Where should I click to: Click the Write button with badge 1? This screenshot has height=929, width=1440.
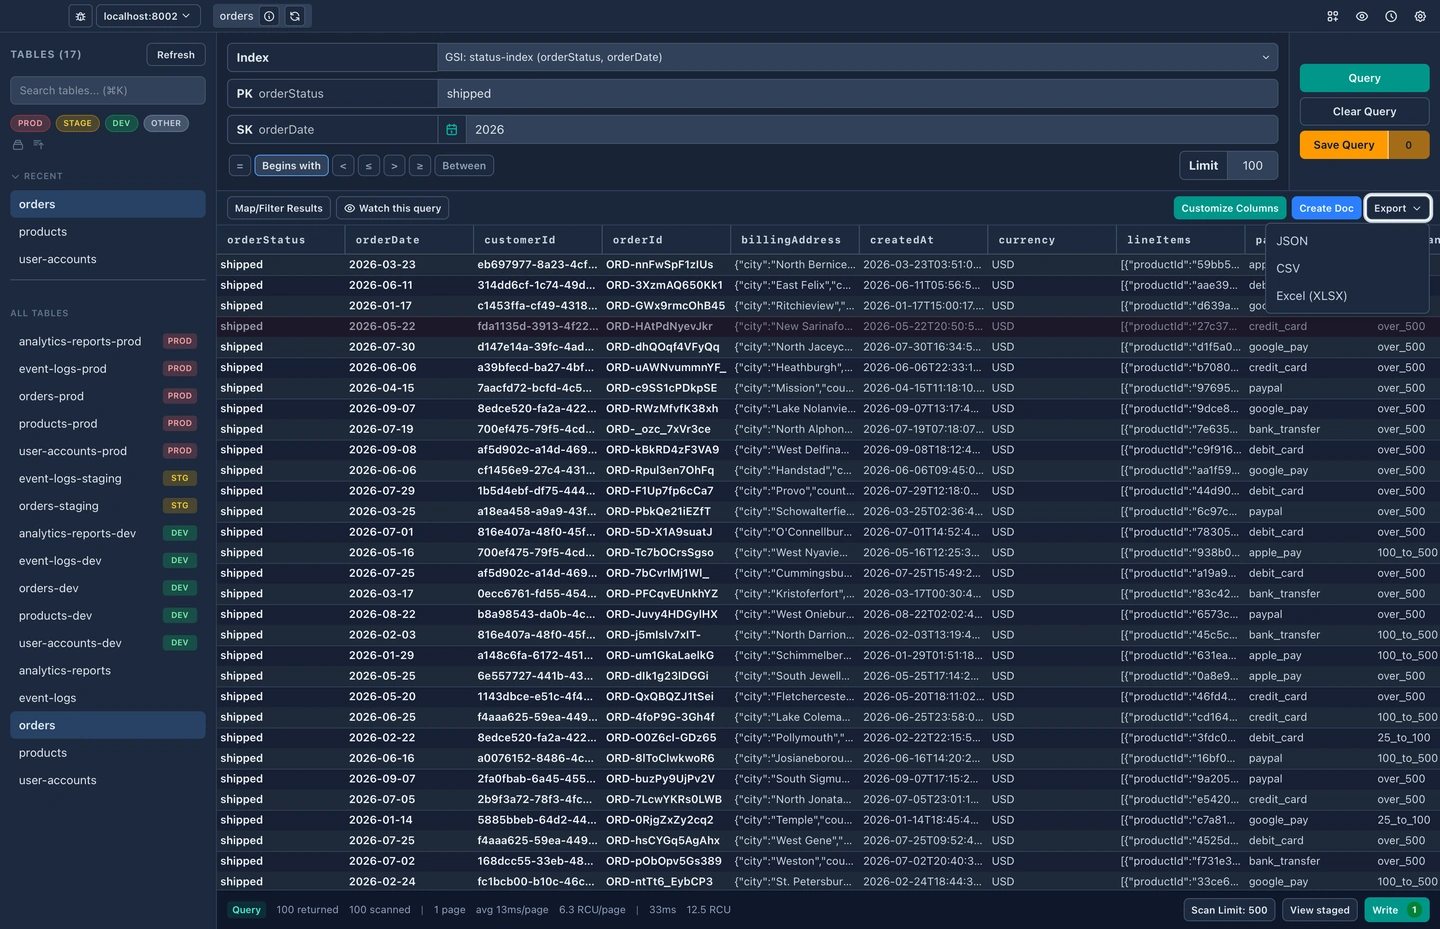pyautogui.click(x=1396, y=910)
